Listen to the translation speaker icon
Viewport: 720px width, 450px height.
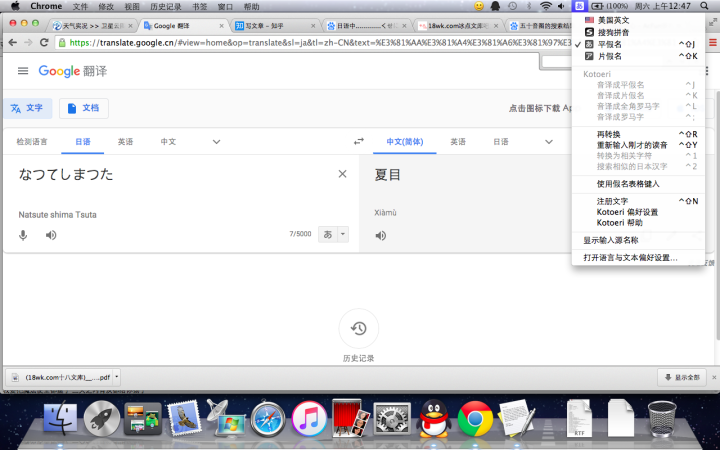(381, 236)
